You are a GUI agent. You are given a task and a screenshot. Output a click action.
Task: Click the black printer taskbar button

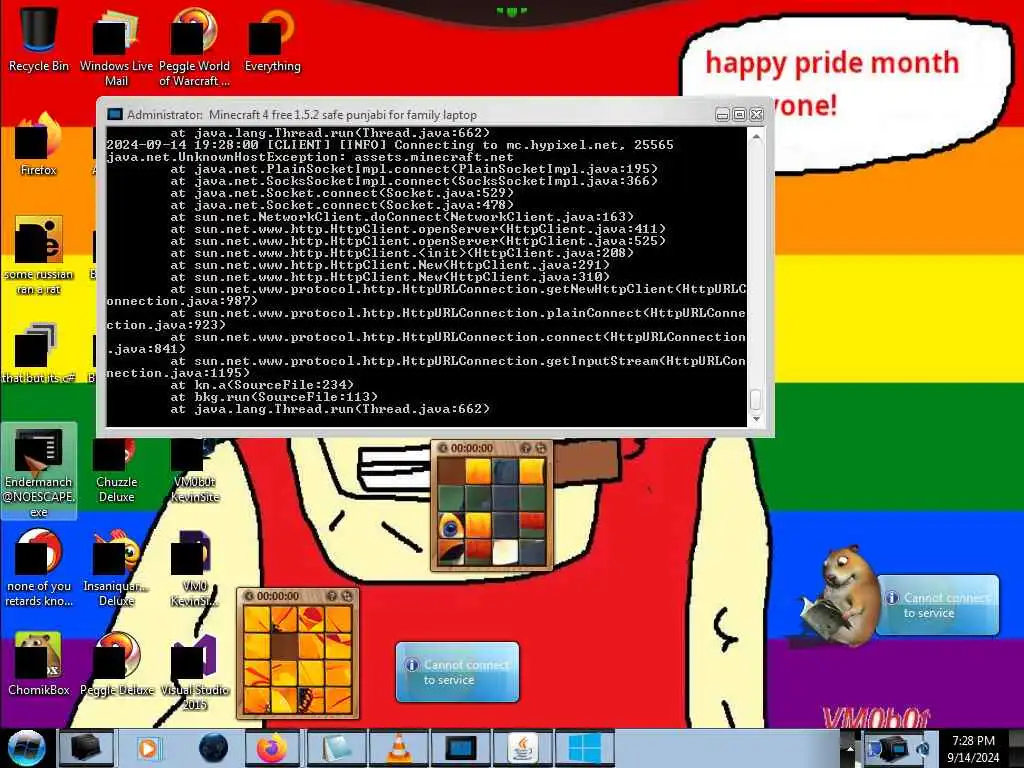86,748
